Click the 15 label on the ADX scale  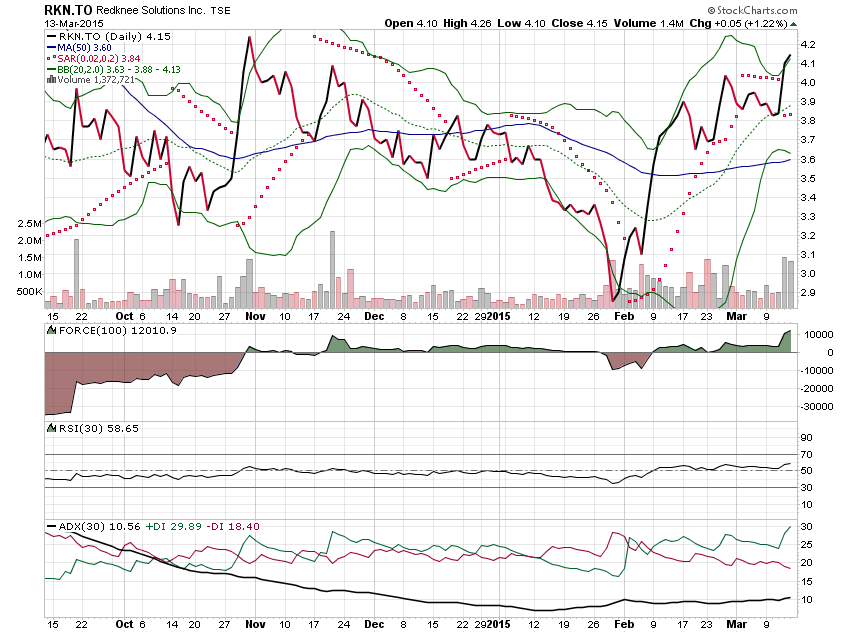tap(807, 582)
